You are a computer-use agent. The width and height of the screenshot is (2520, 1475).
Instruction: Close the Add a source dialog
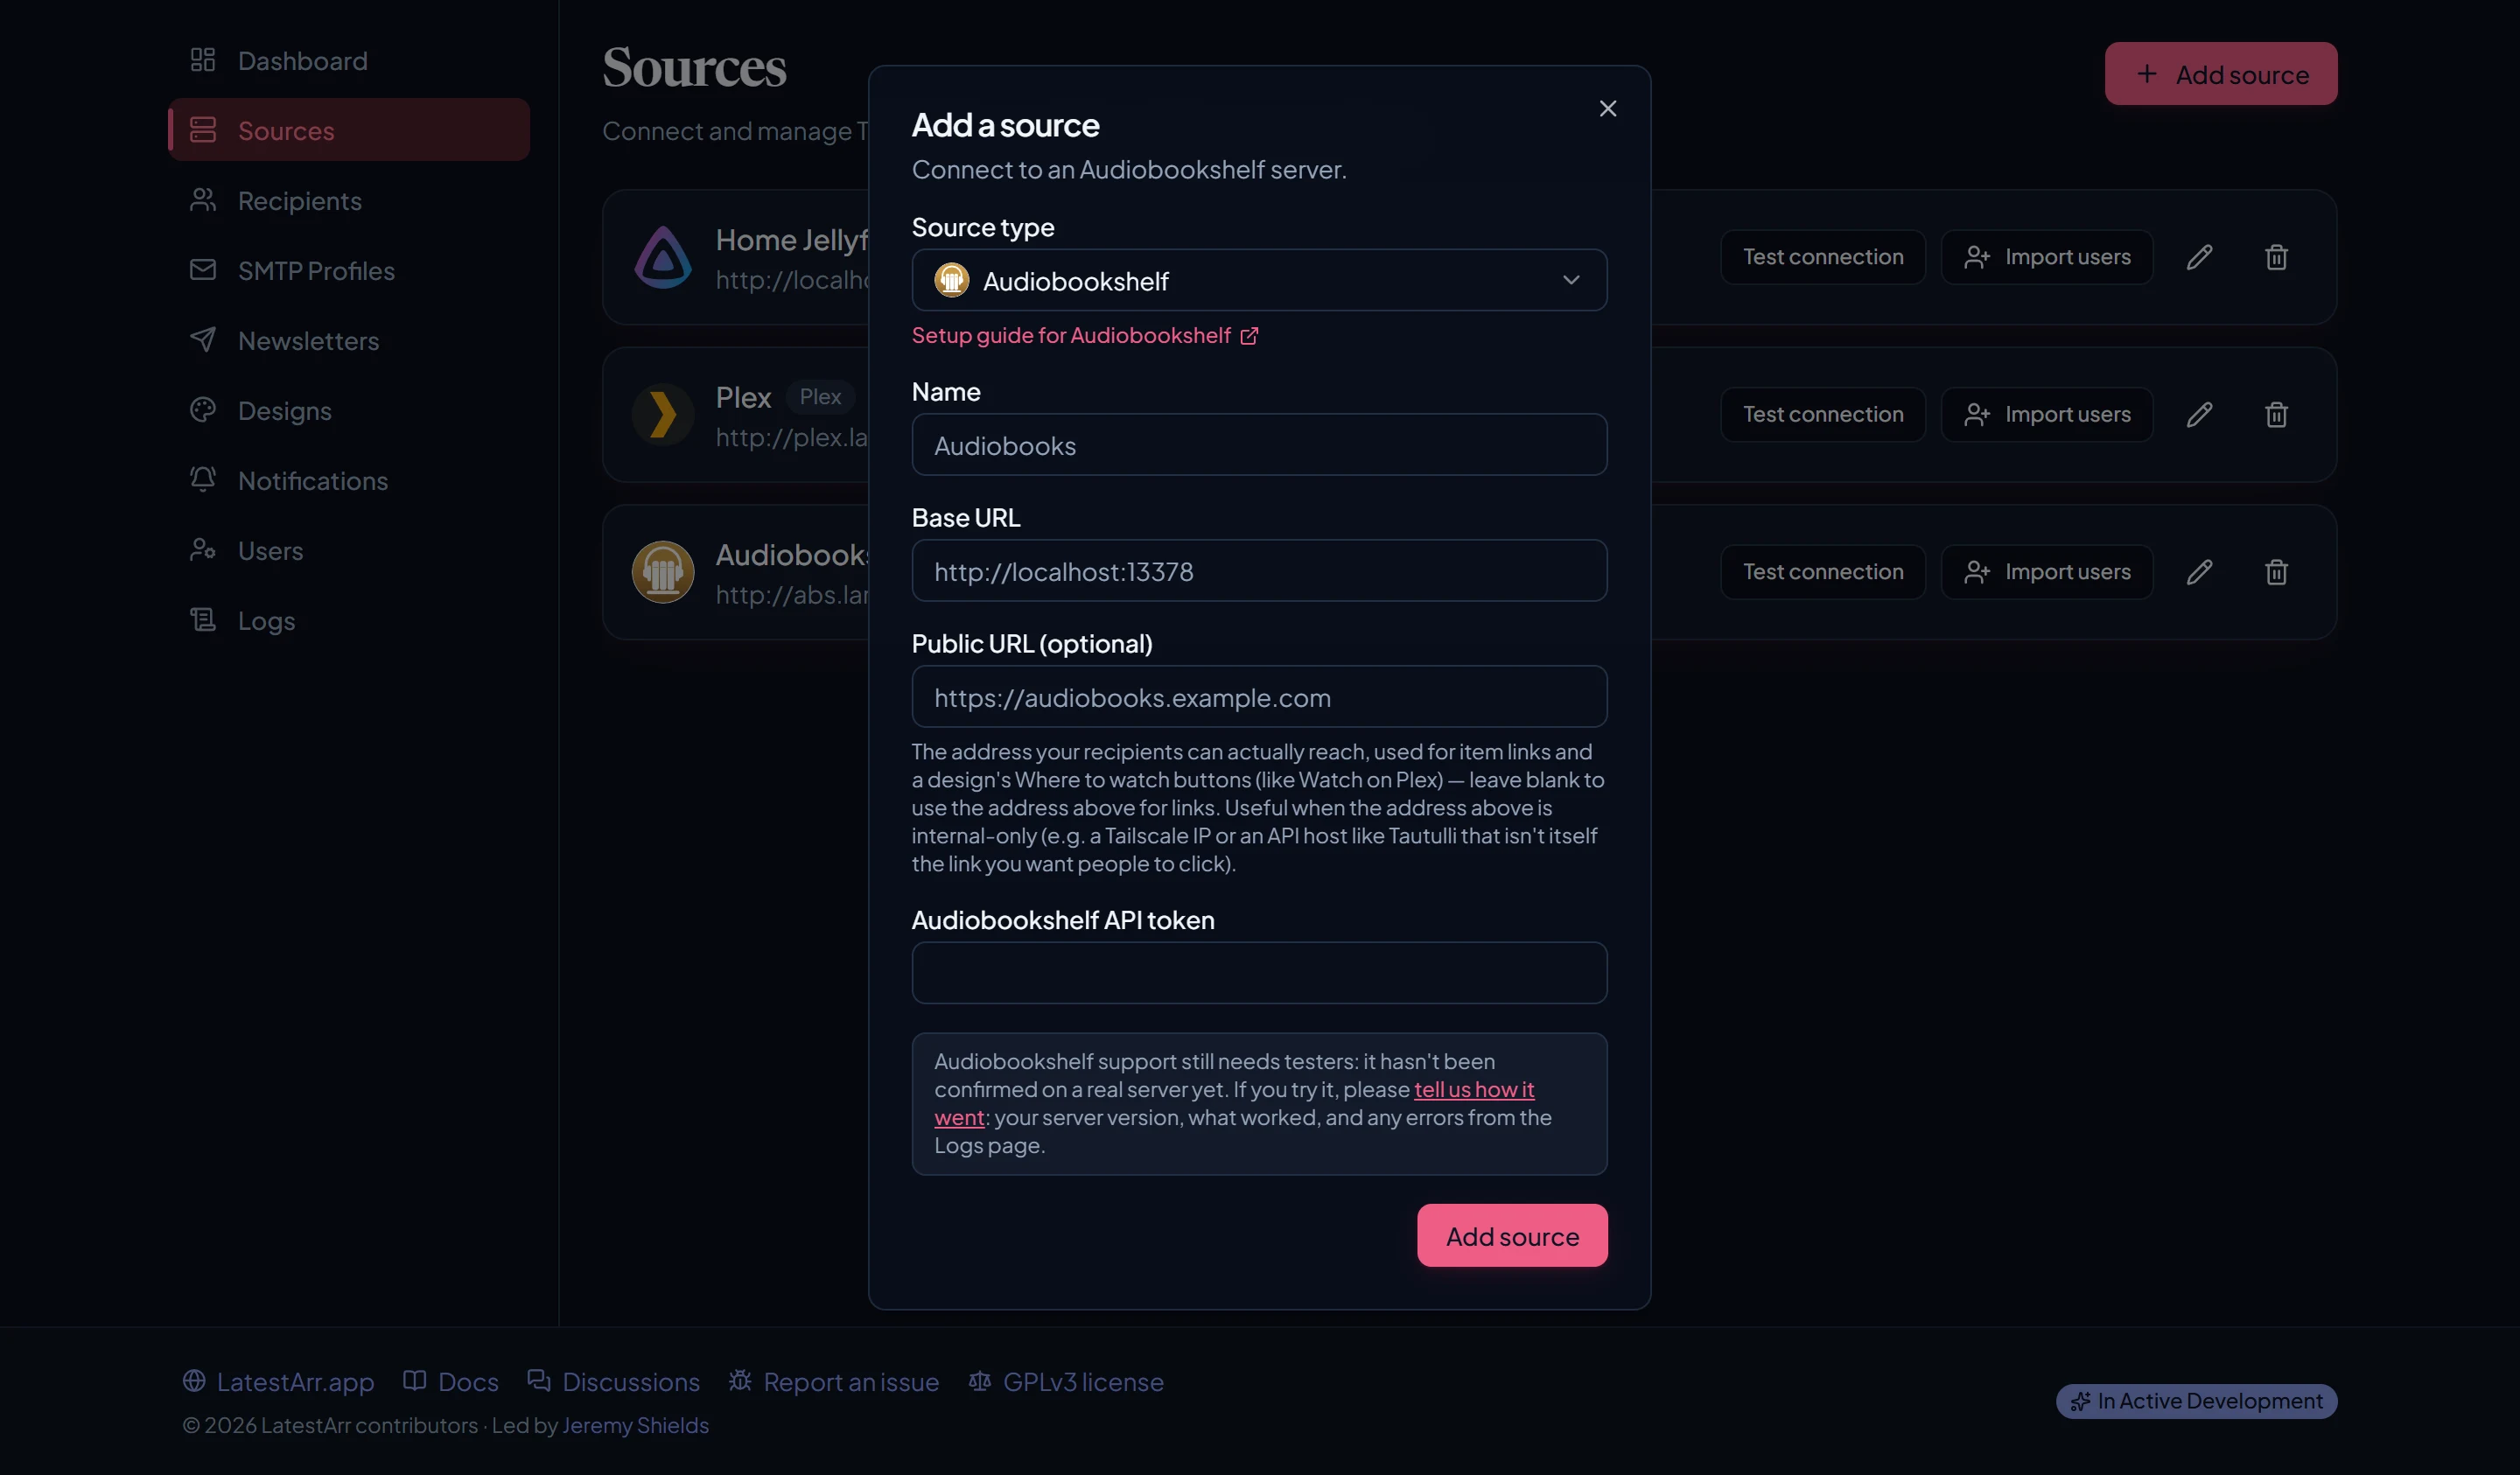point(1607,108)
